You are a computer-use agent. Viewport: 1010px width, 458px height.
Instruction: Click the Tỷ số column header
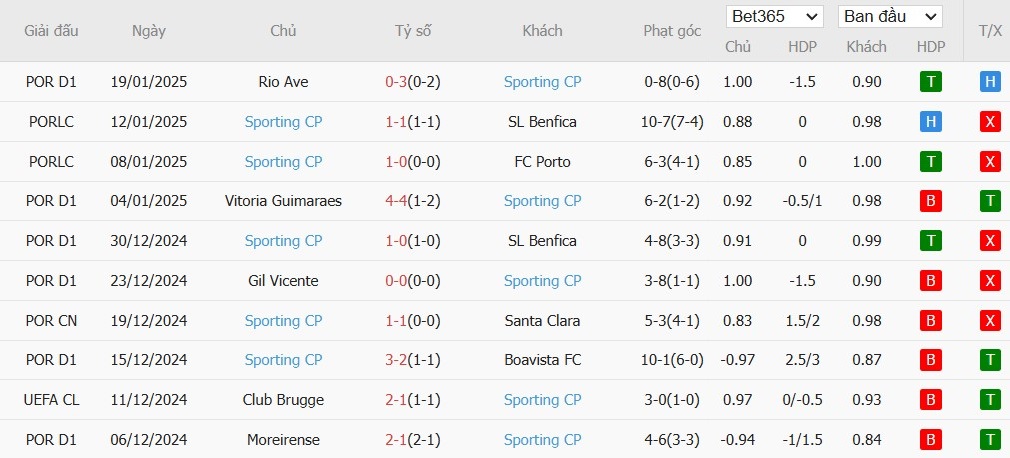point(413,31)
